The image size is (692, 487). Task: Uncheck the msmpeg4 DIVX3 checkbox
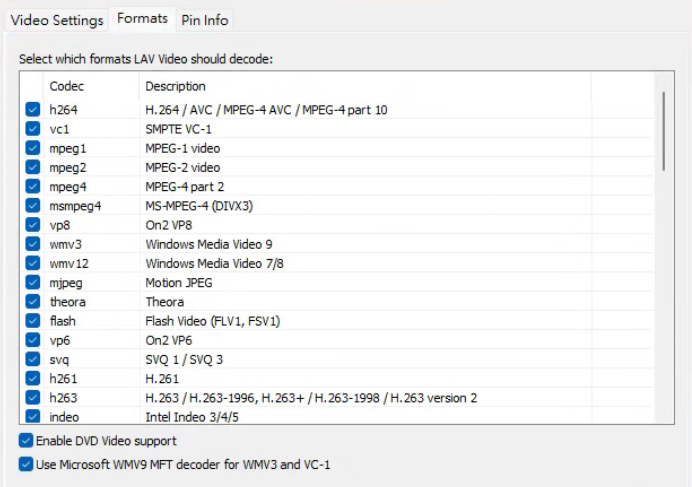tap(33, 206)
